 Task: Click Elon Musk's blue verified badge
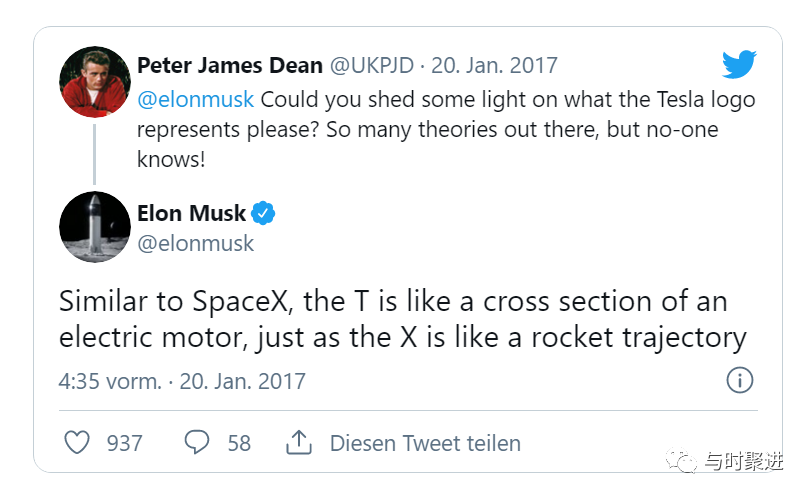263,213
